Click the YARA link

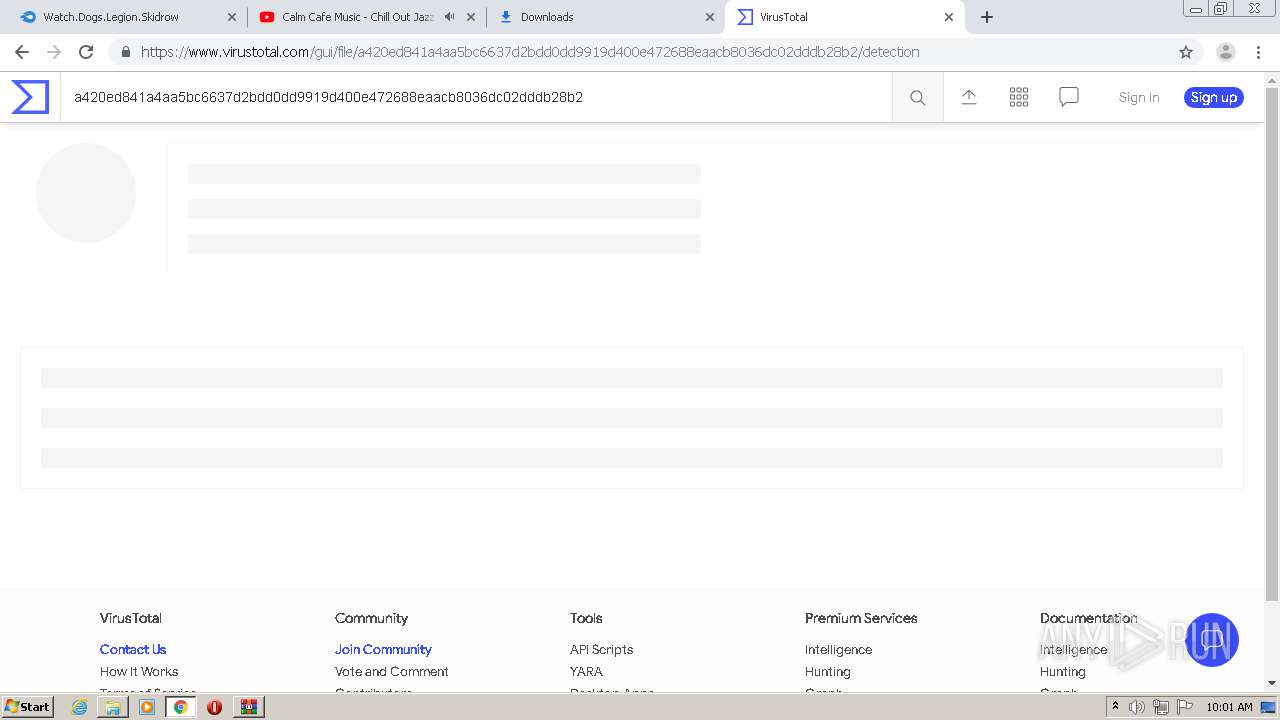click(586, 671)
